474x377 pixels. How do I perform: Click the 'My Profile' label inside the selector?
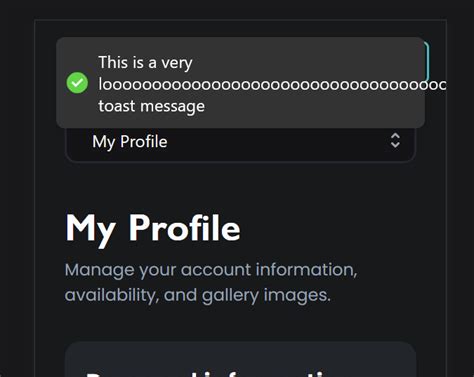coord(130,142)
